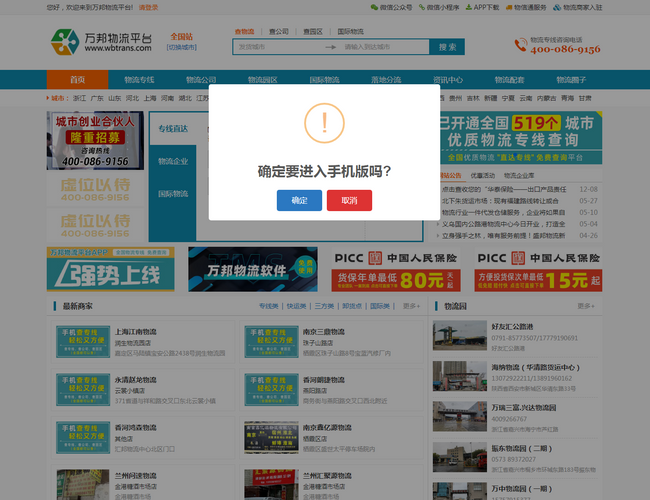
Task: Open the 首页 home menu item
Action: click(78, 80)
